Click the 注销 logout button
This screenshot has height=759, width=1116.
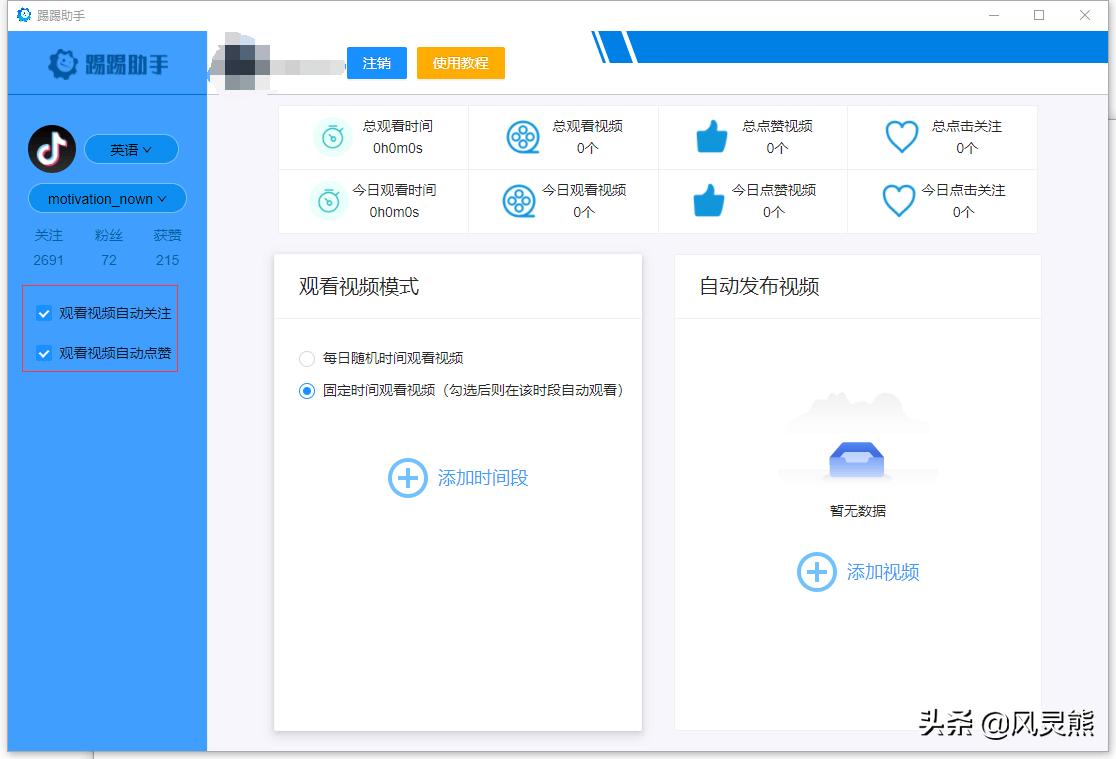tap(376, 62)
